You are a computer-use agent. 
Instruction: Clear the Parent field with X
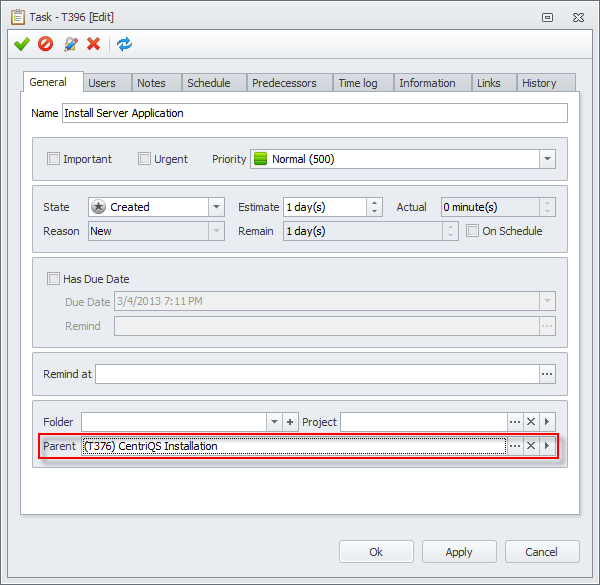point(531,446)
